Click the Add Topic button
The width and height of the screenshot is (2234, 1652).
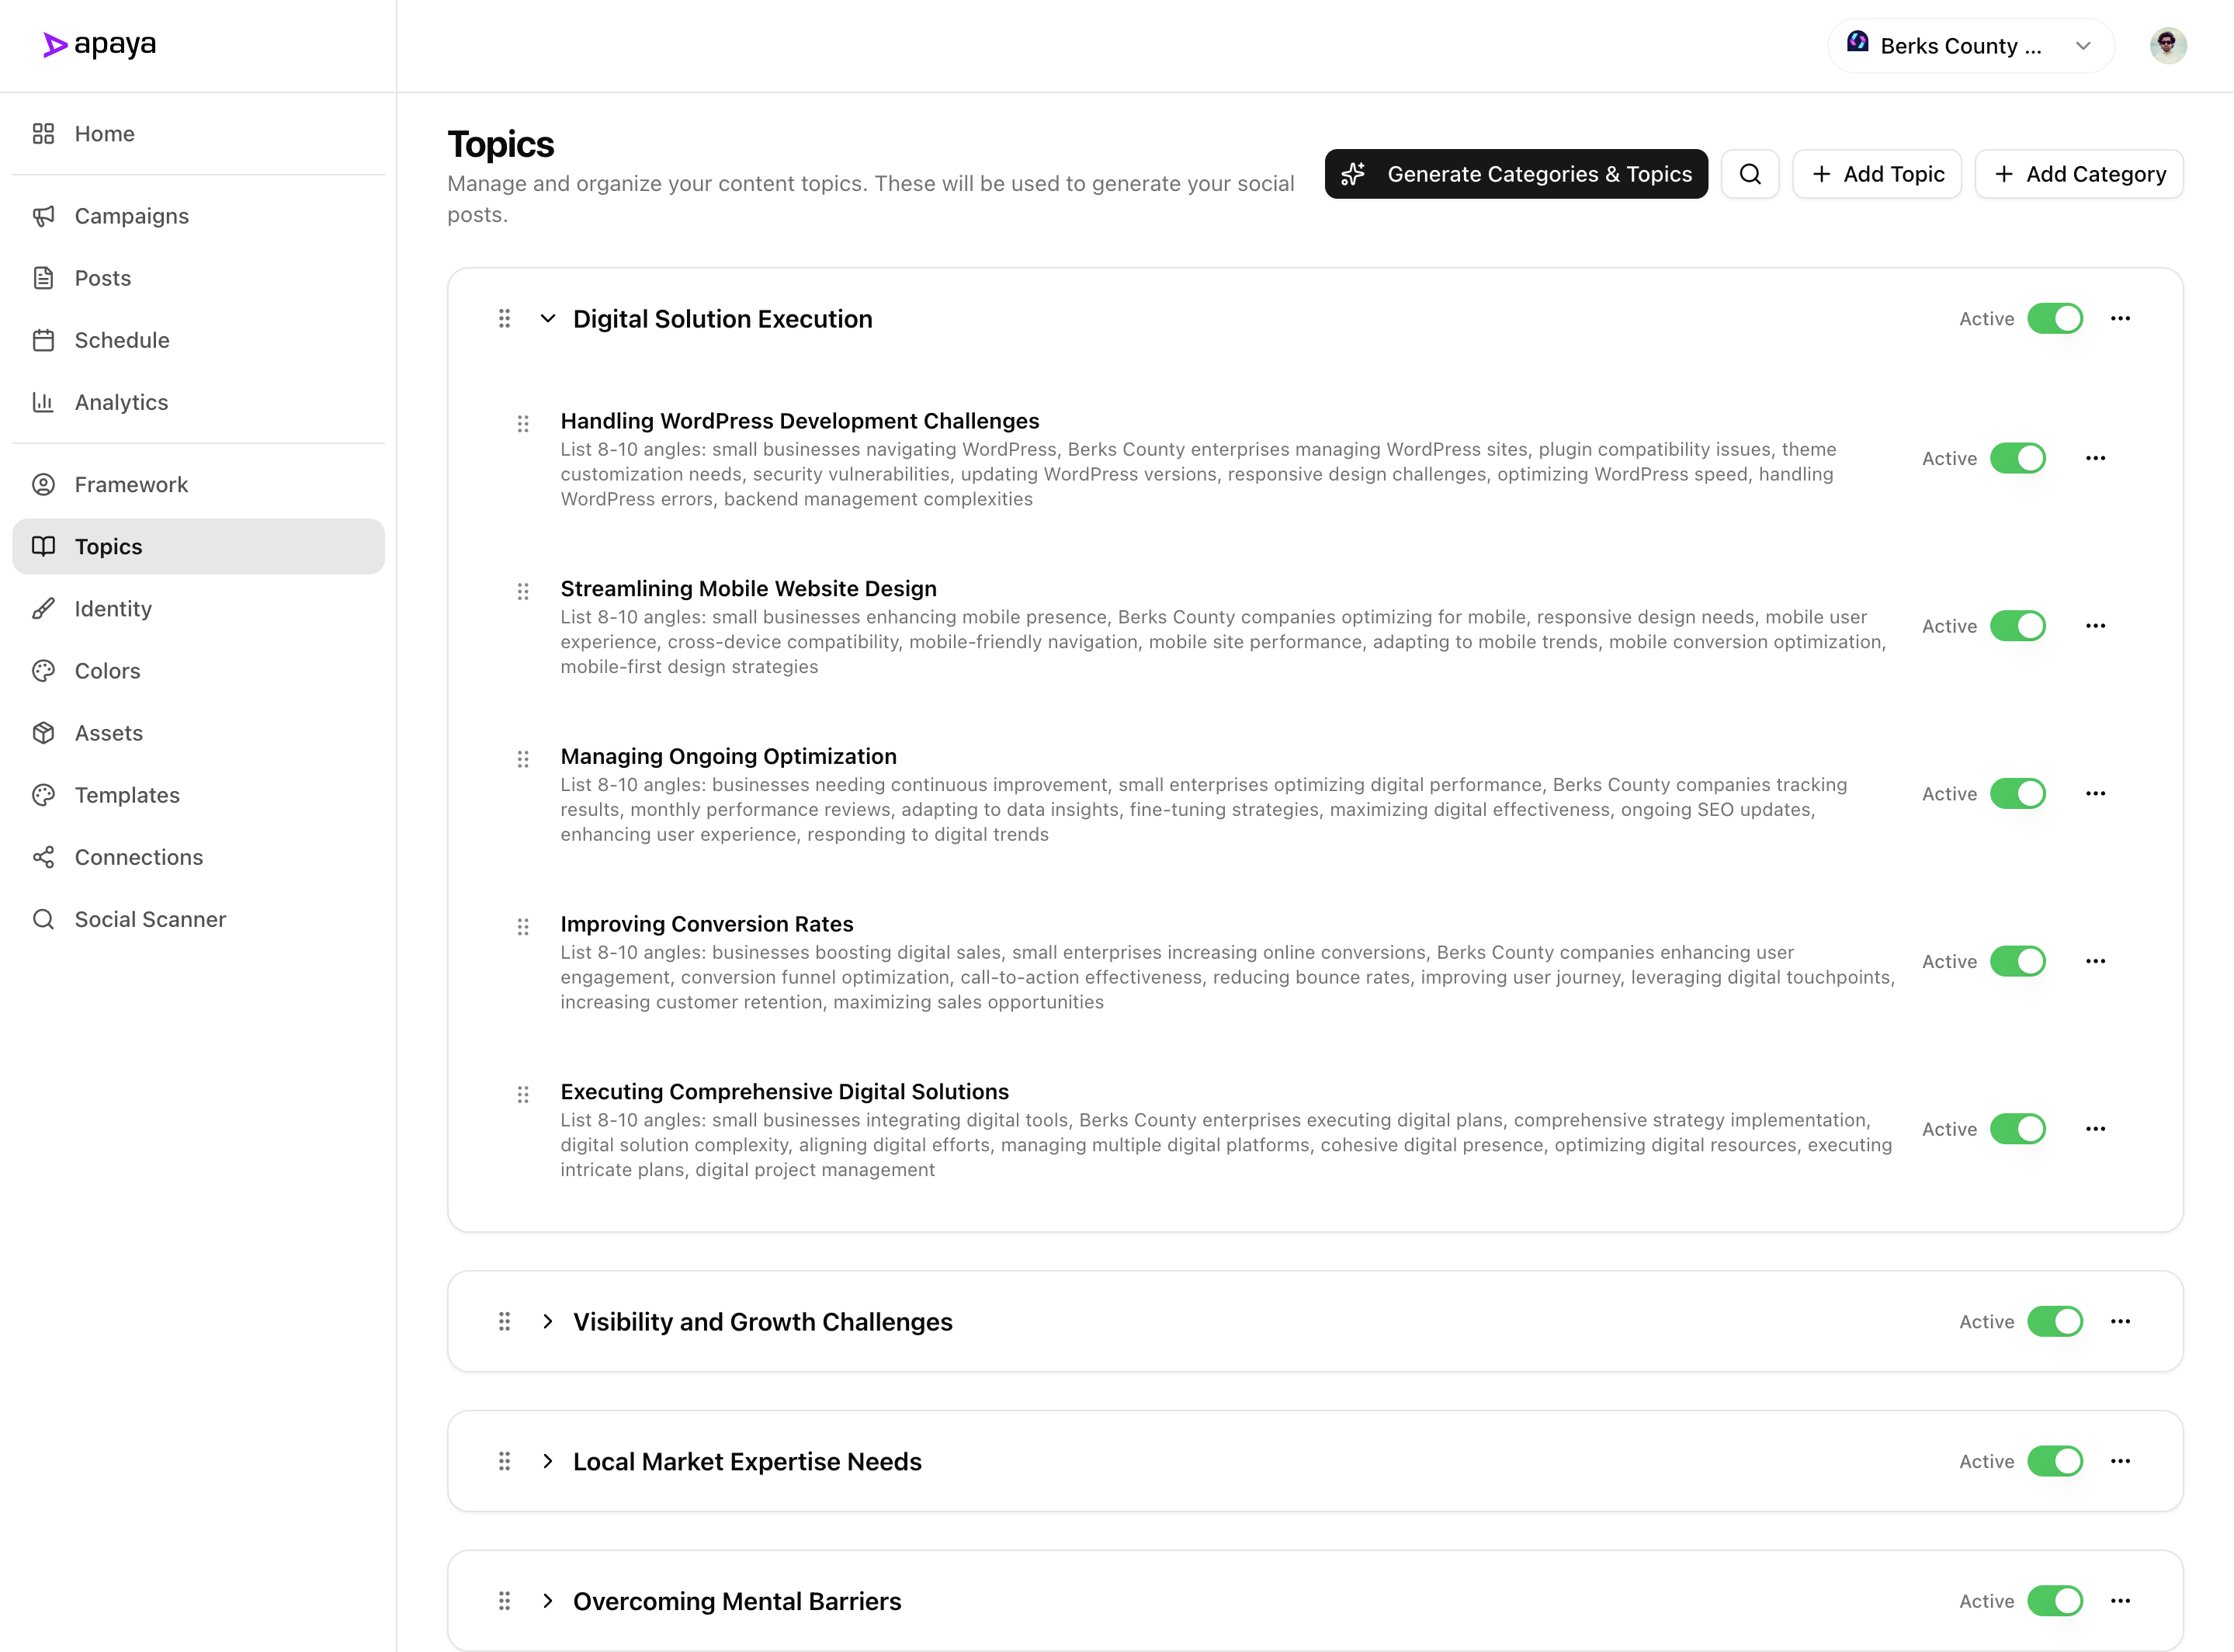1877,174
